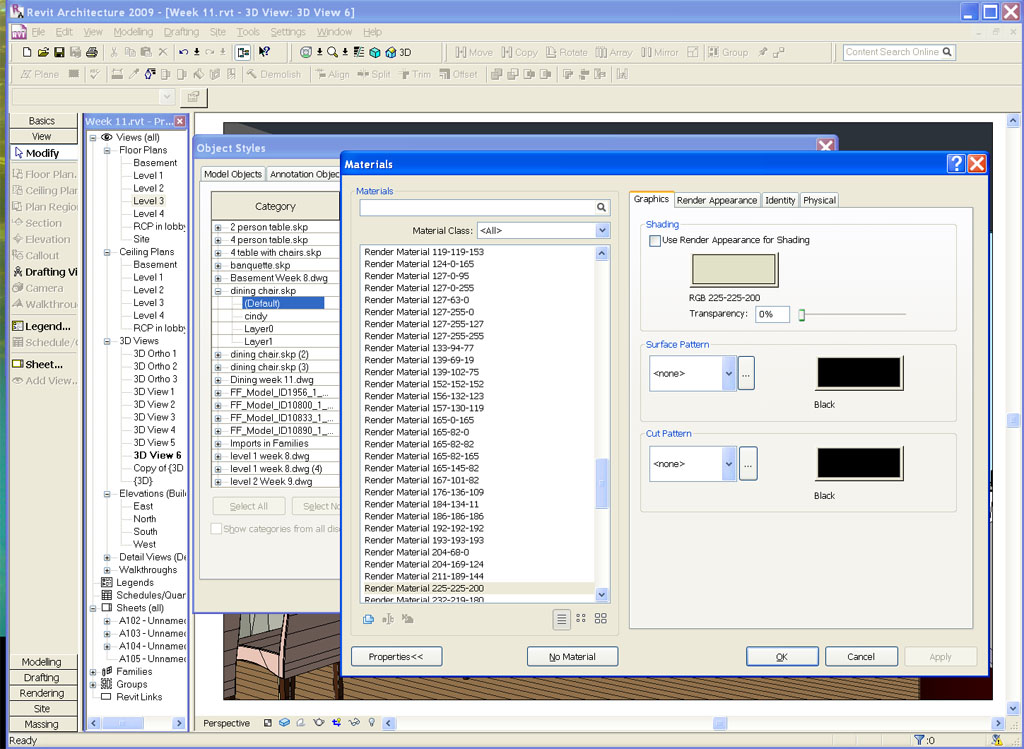Image resolution: width=1024 pixels, height=749 pixels.
Task: Open the Tools menu
Action: [247, 32]
